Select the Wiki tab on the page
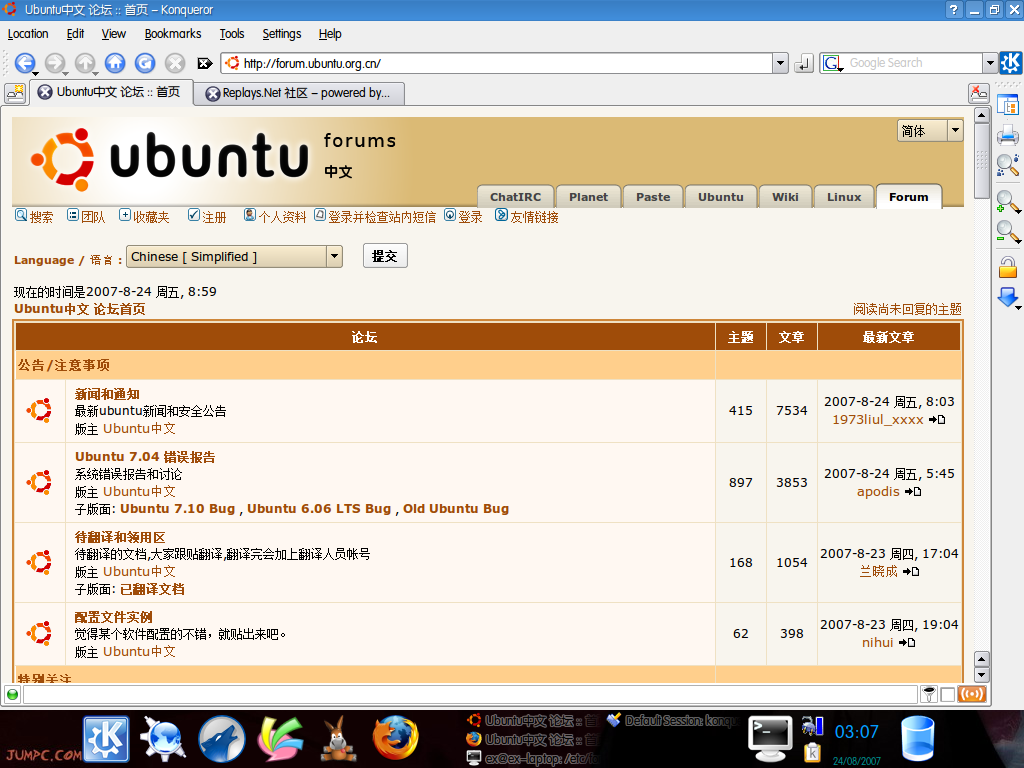The width and height of the screenshot is (1024, 768). coord(785,197)
